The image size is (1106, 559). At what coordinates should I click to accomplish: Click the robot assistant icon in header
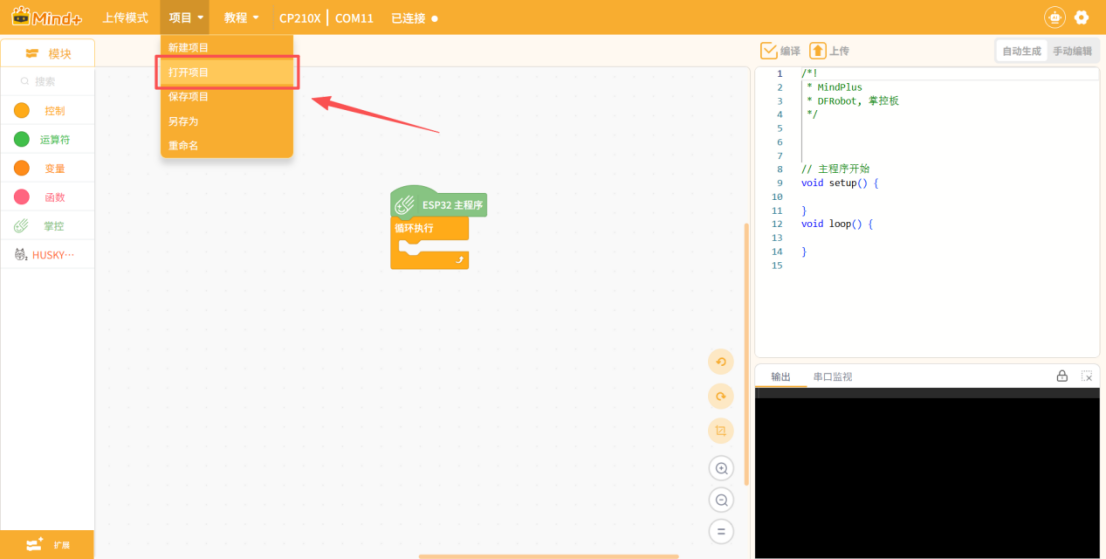(1054, 17)
